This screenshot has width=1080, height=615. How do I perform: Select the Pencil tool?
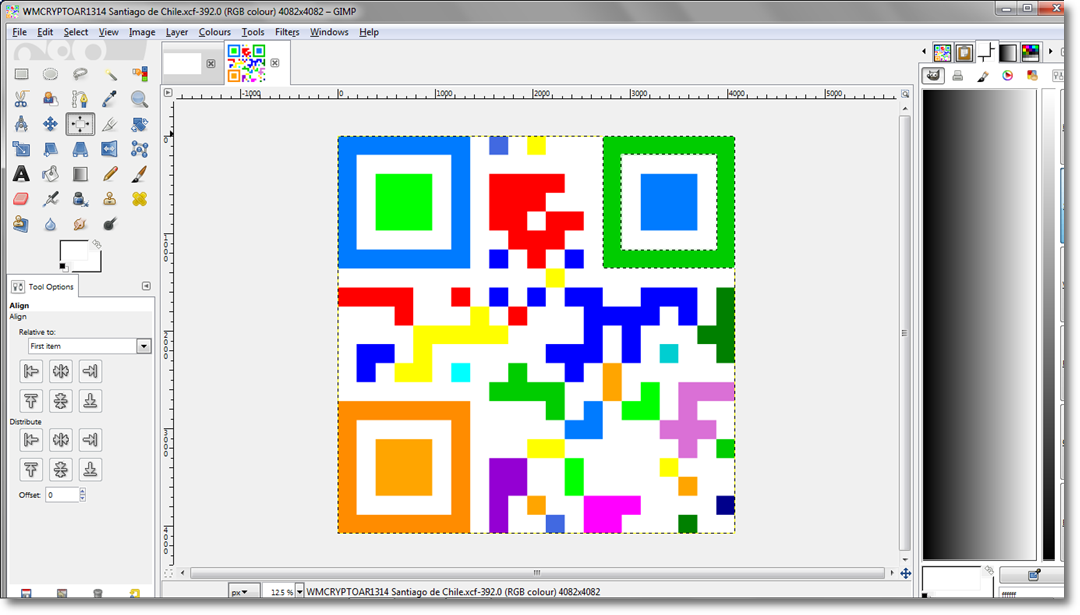(110, 174)
